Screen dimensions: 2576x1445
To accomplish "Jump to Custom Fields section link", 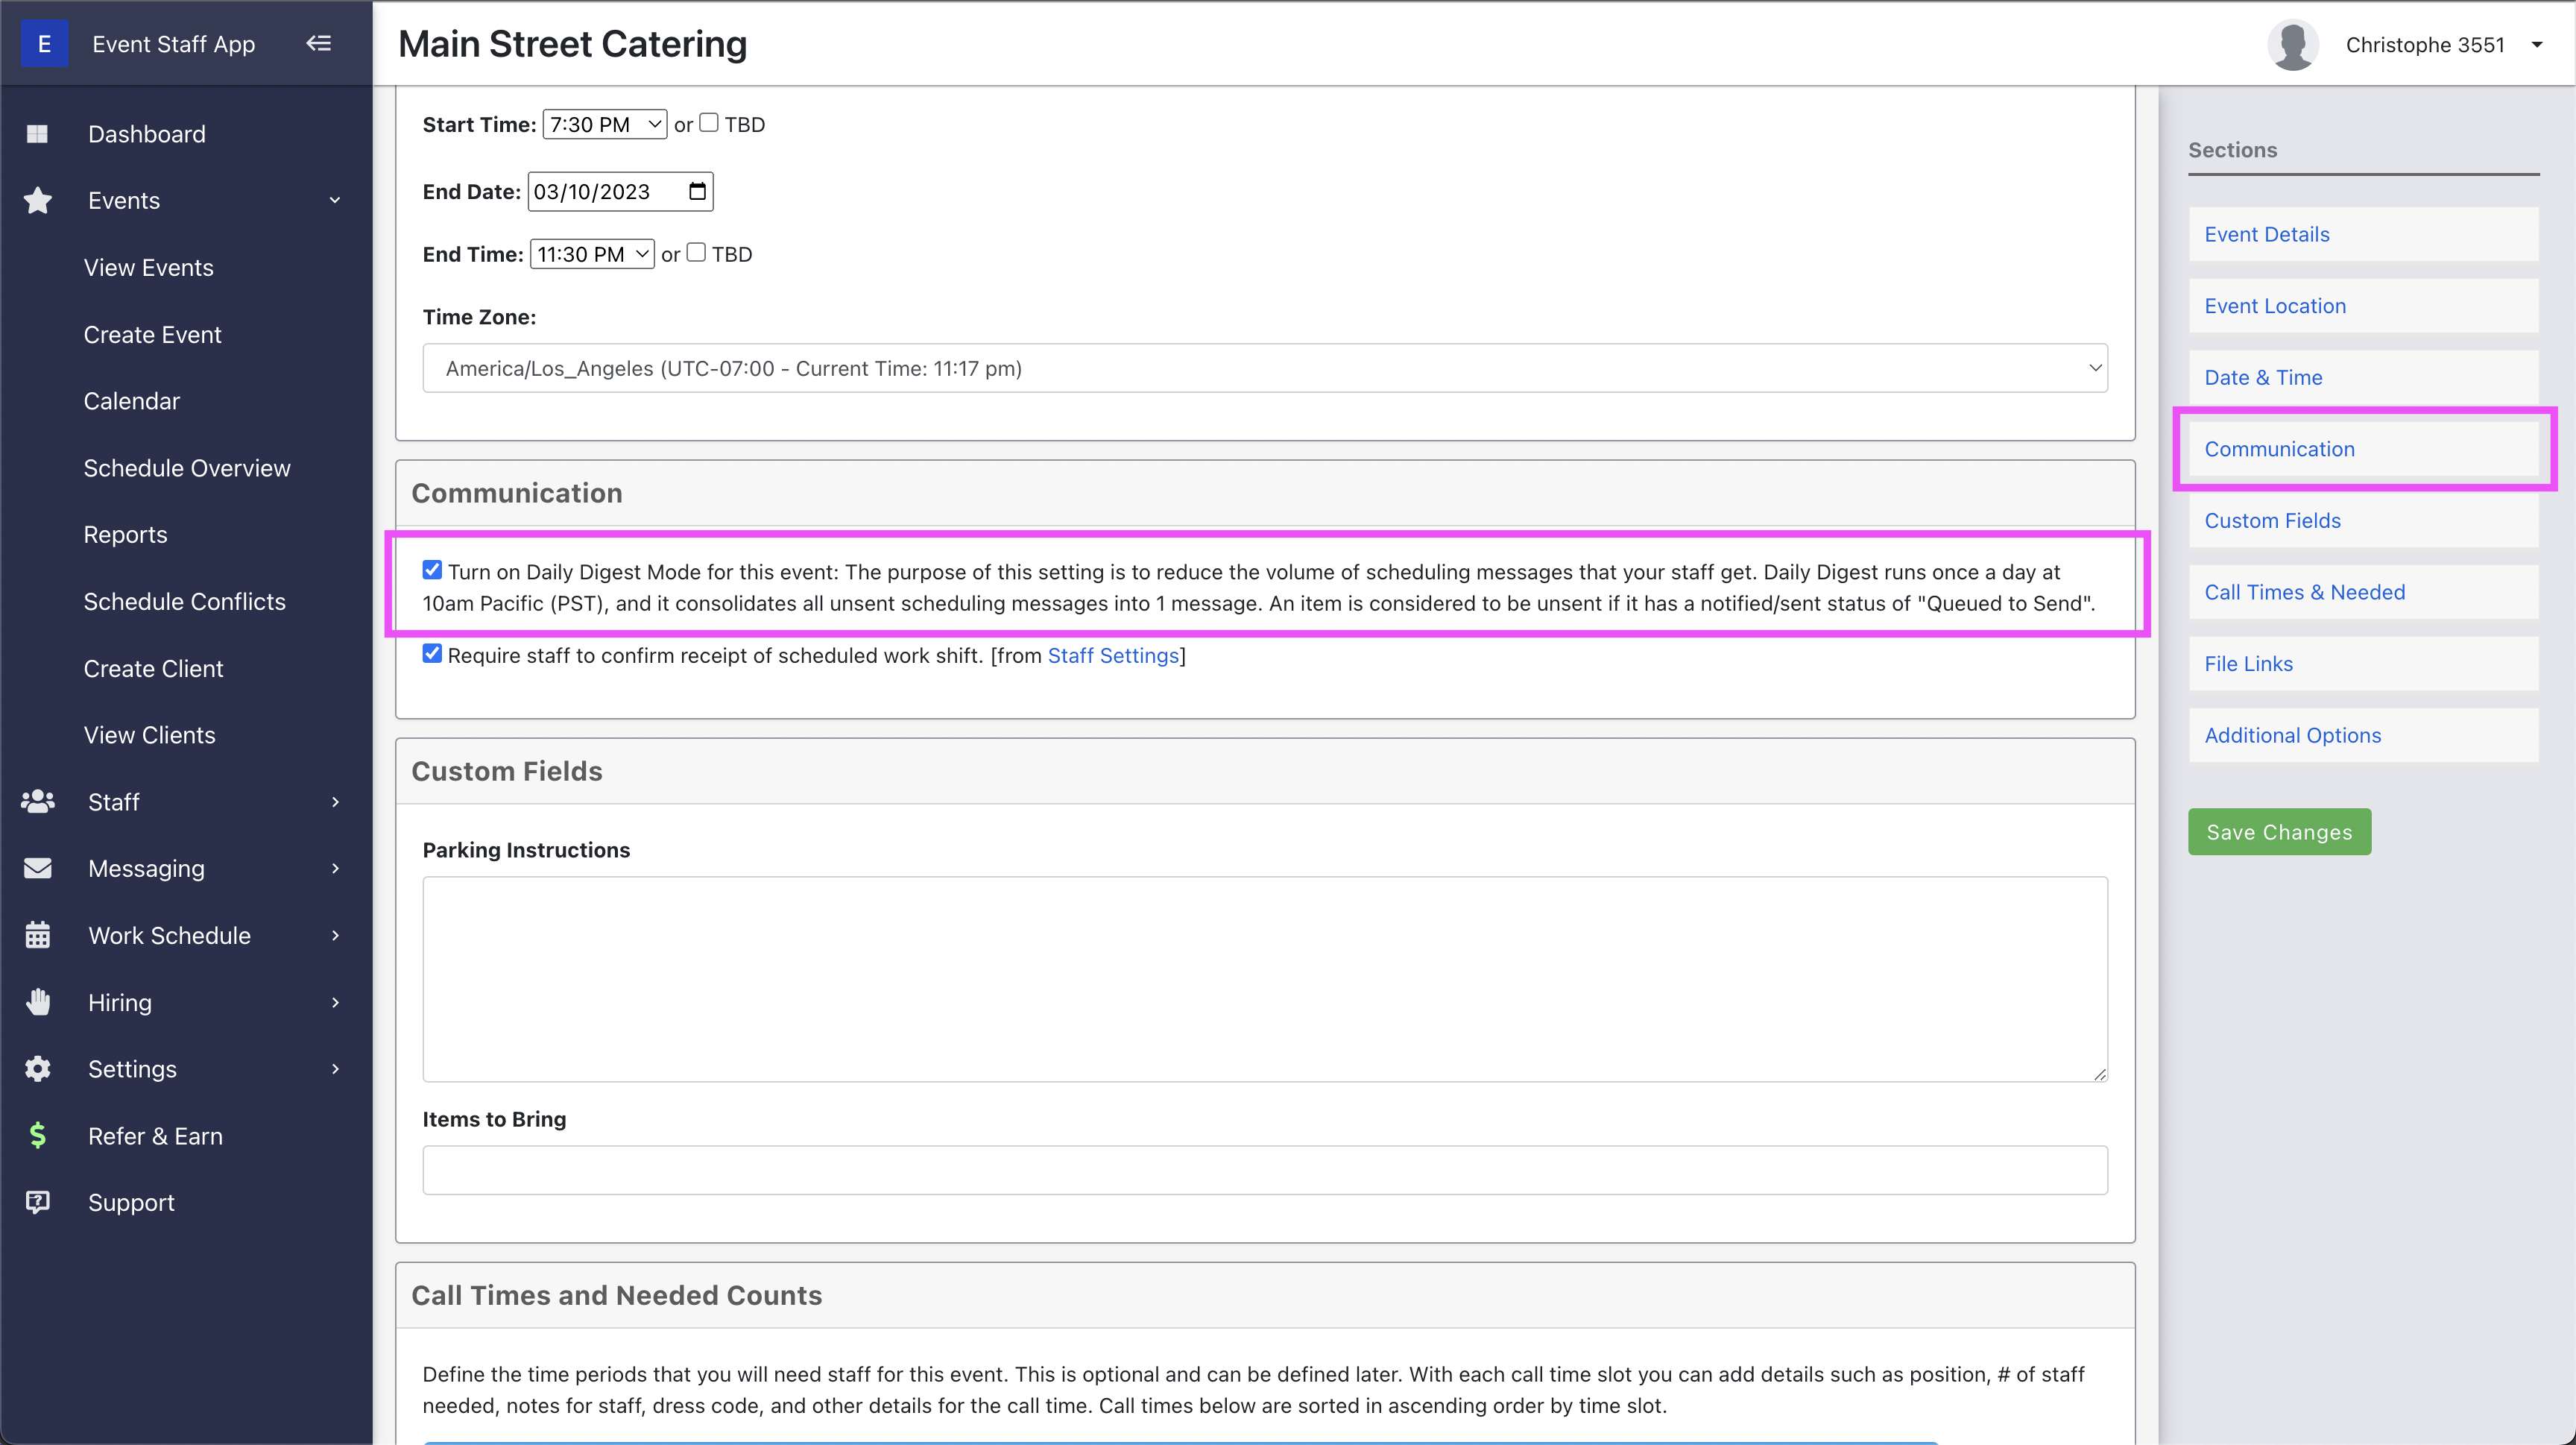I will (x=2363, y=520).
